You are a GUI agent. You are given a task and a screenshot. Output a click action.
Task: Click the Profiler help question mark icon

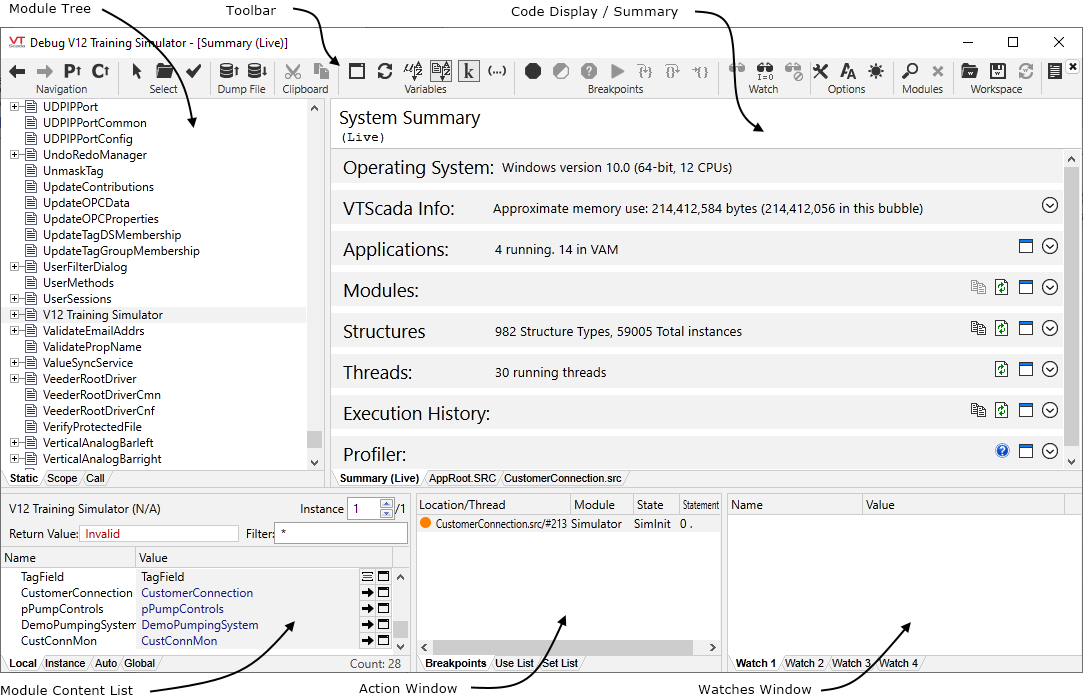[x=1002, y=451]
